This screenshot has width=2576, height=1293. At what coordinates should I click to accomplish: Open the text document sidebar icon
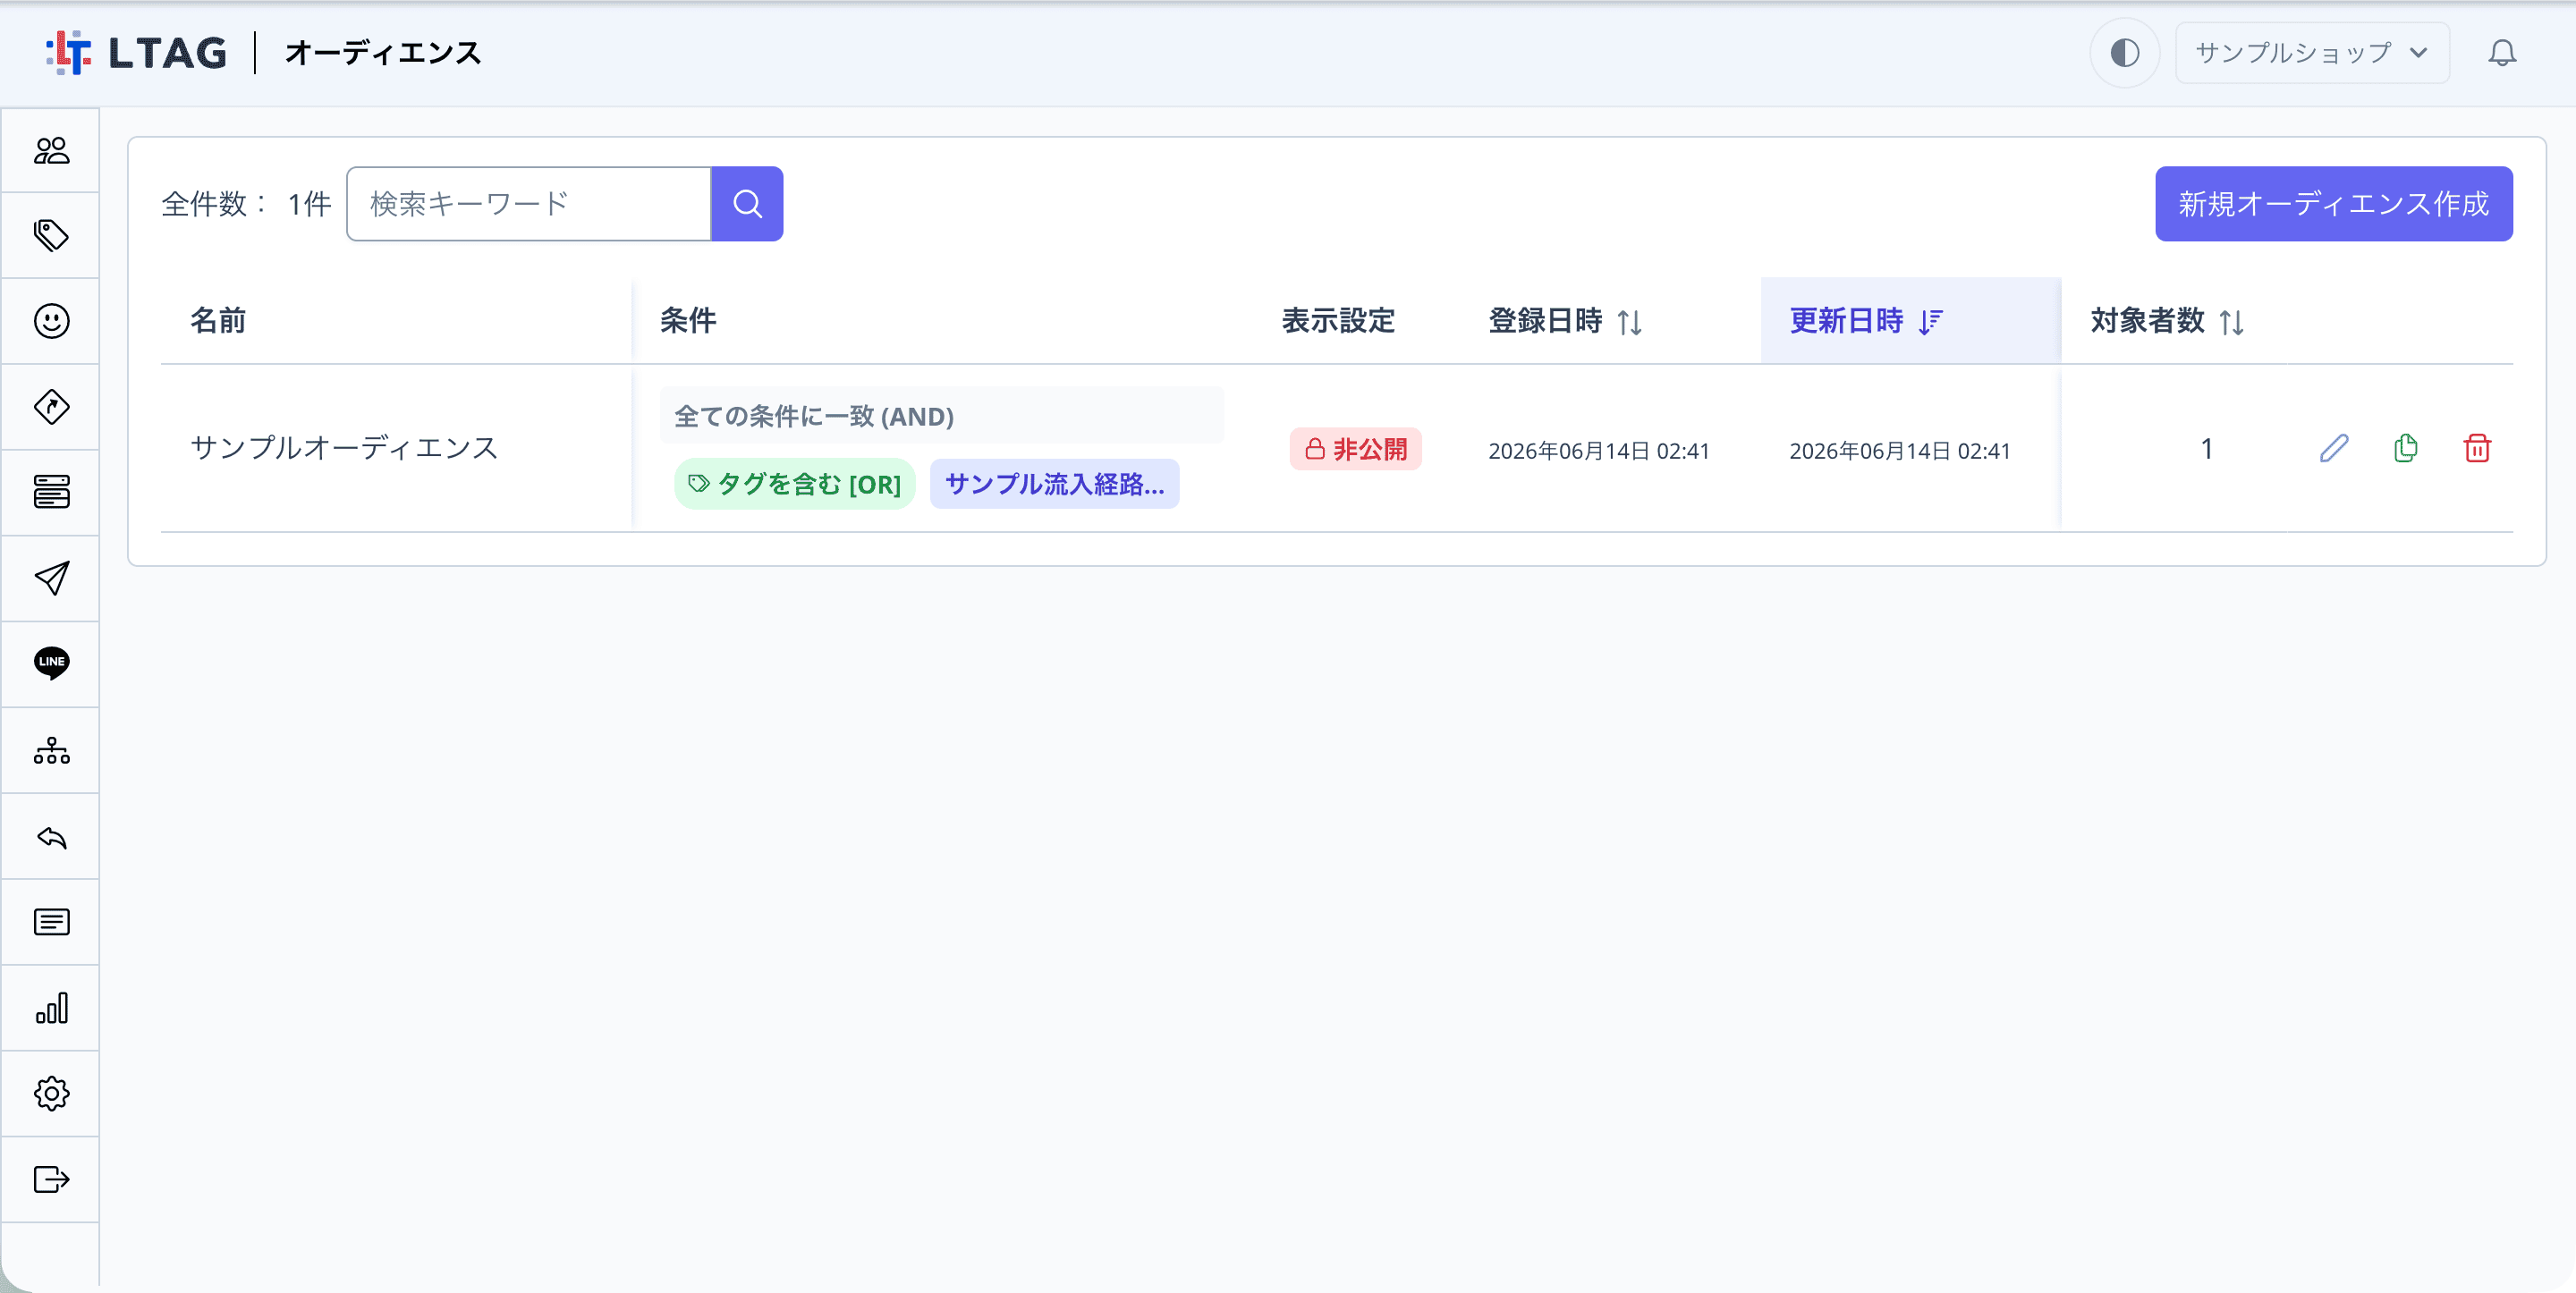coord(51,921)
